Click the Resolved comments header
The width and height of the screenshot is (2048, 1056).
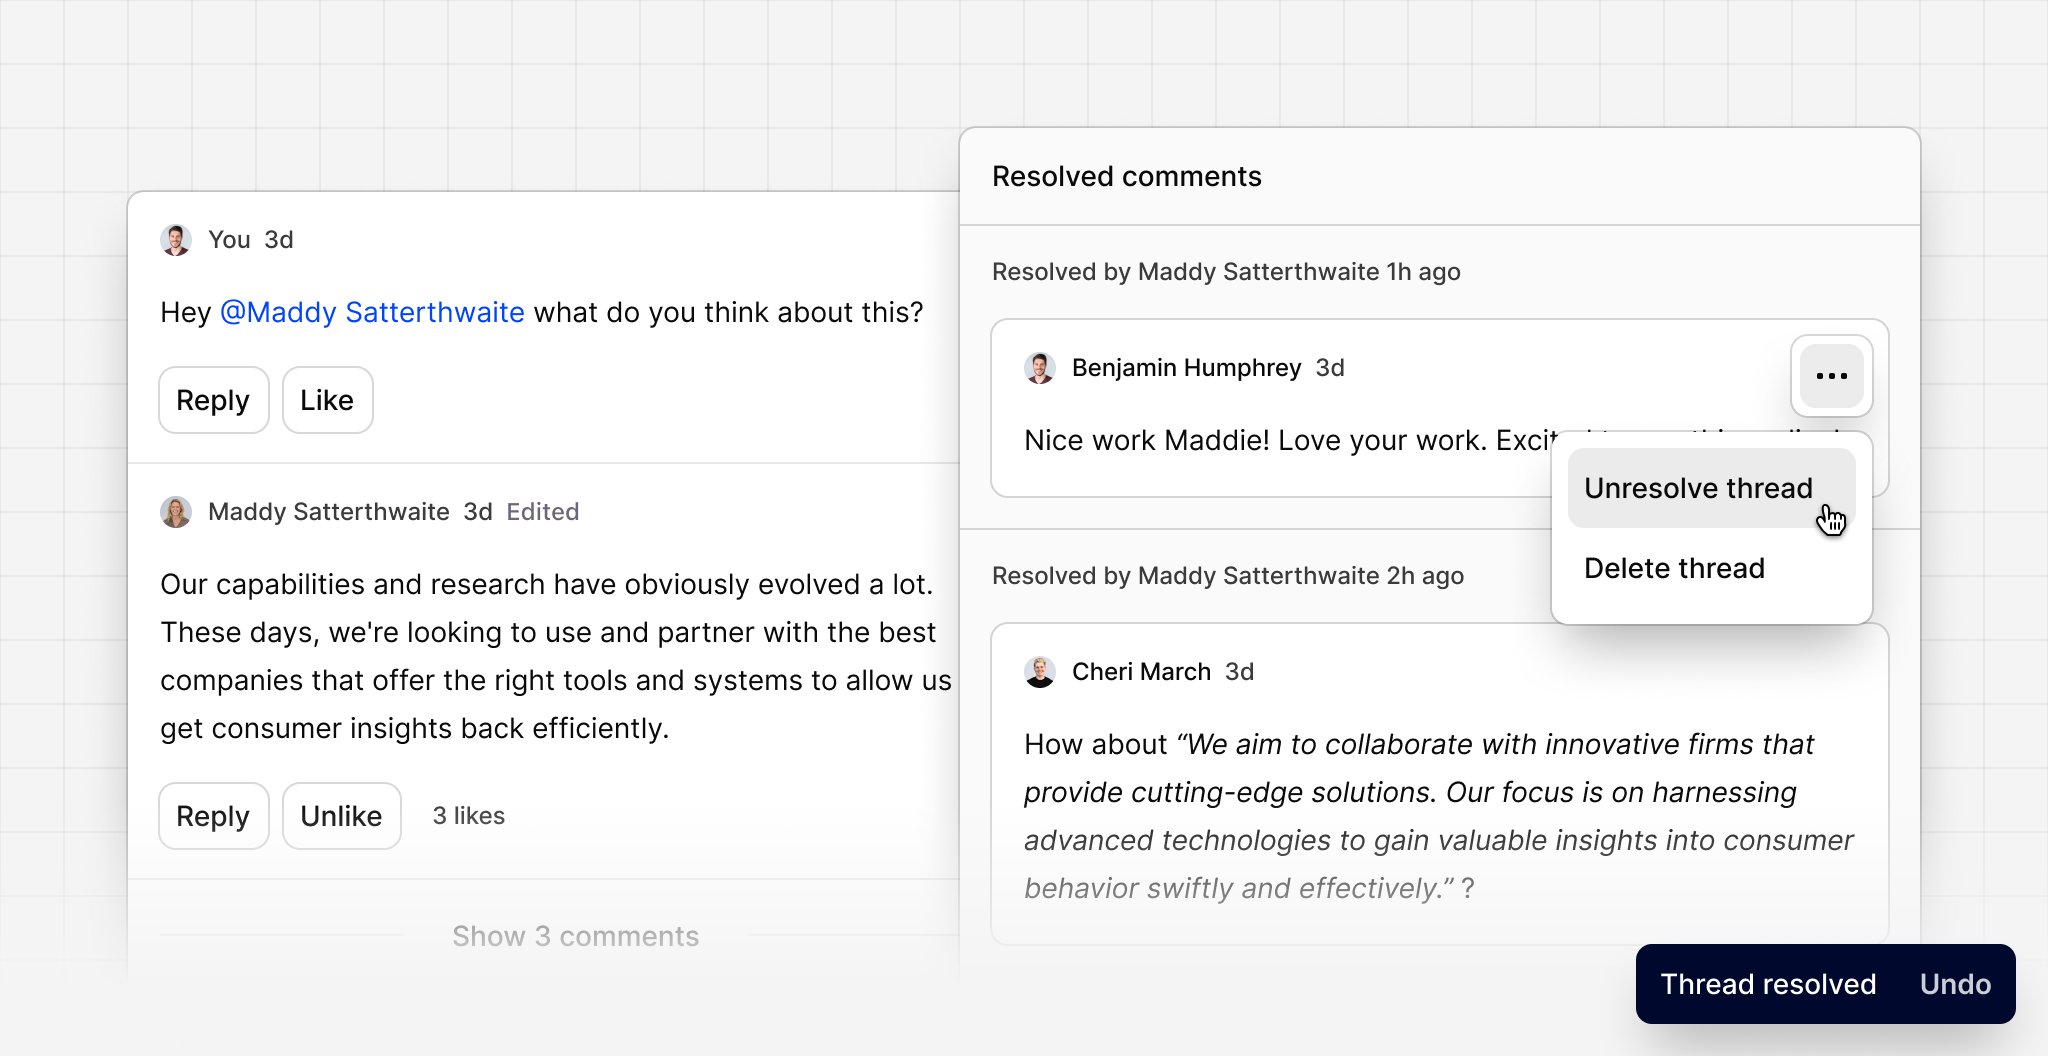coord(1126,176)
